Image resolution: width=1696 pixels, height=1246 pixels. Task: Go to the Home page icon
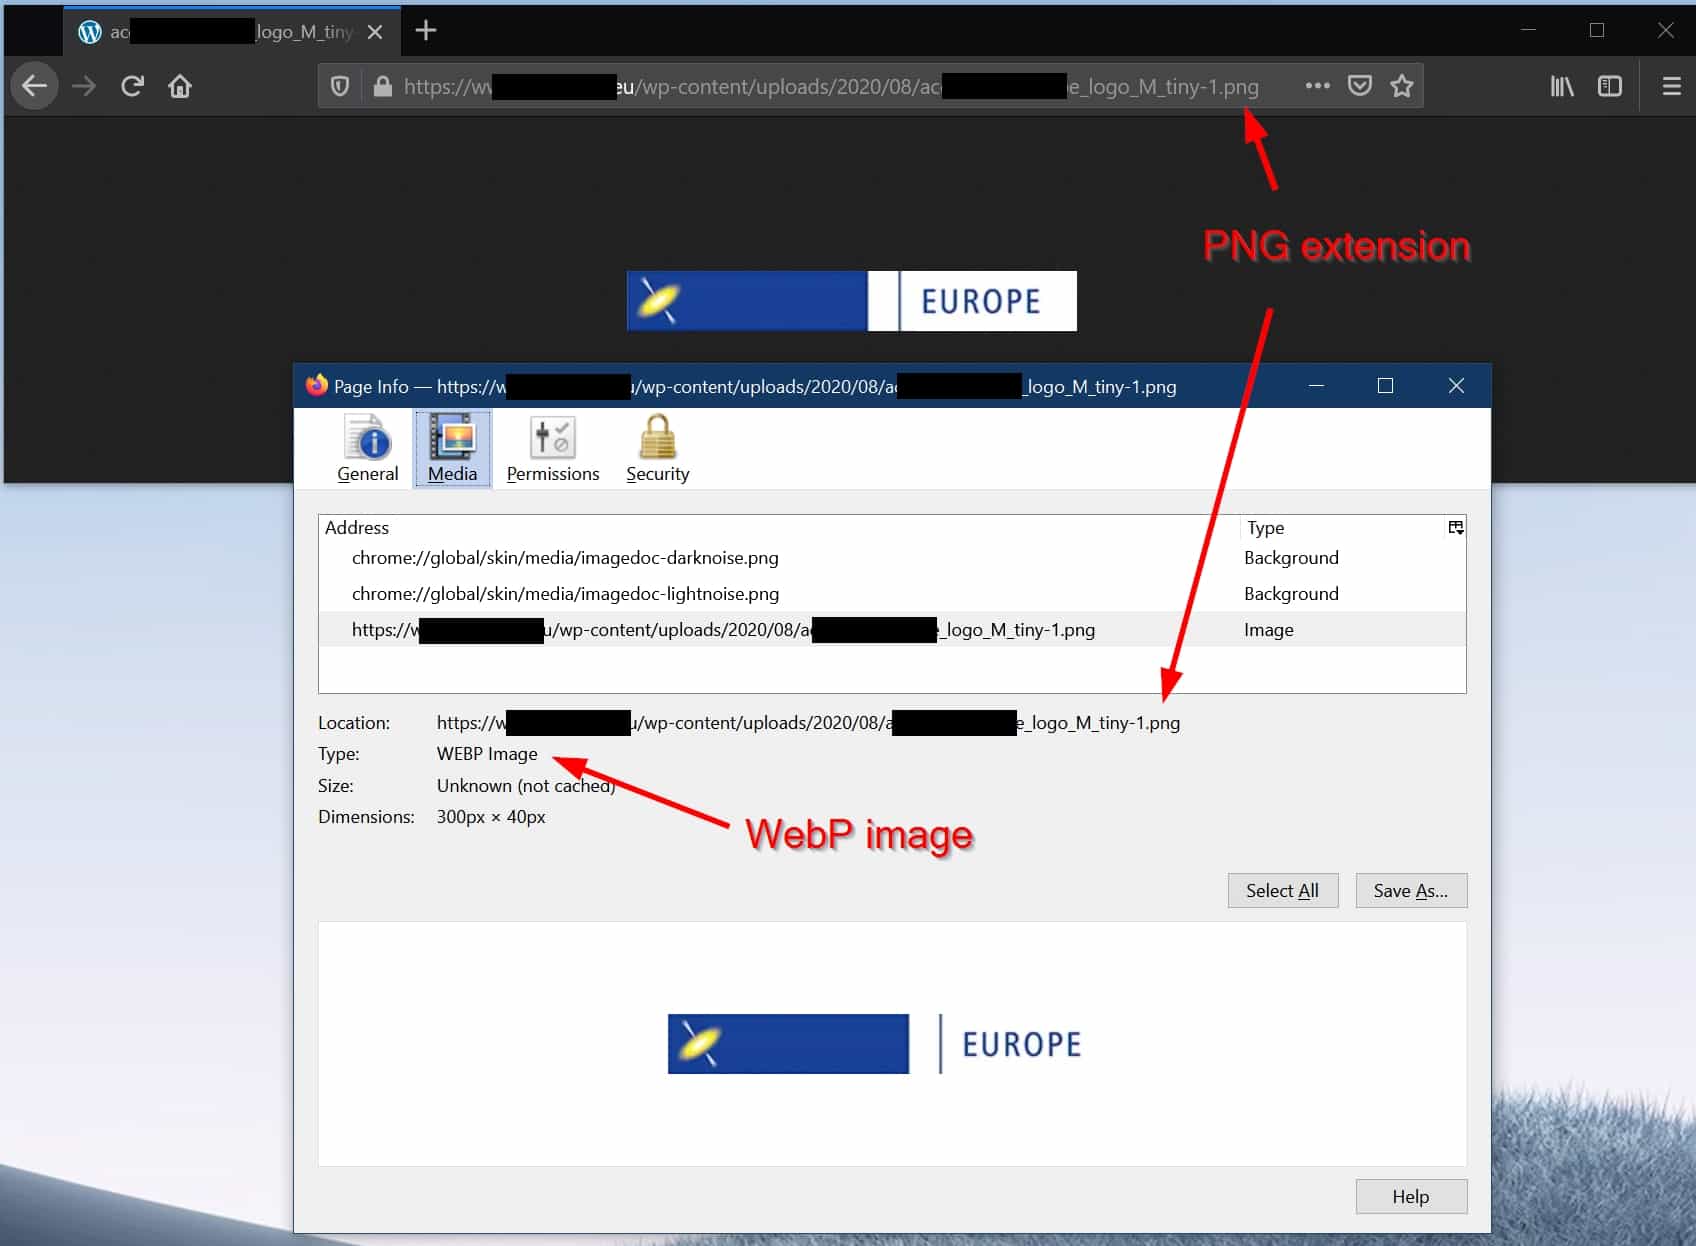pyautogui.click(x=180, y=86)
